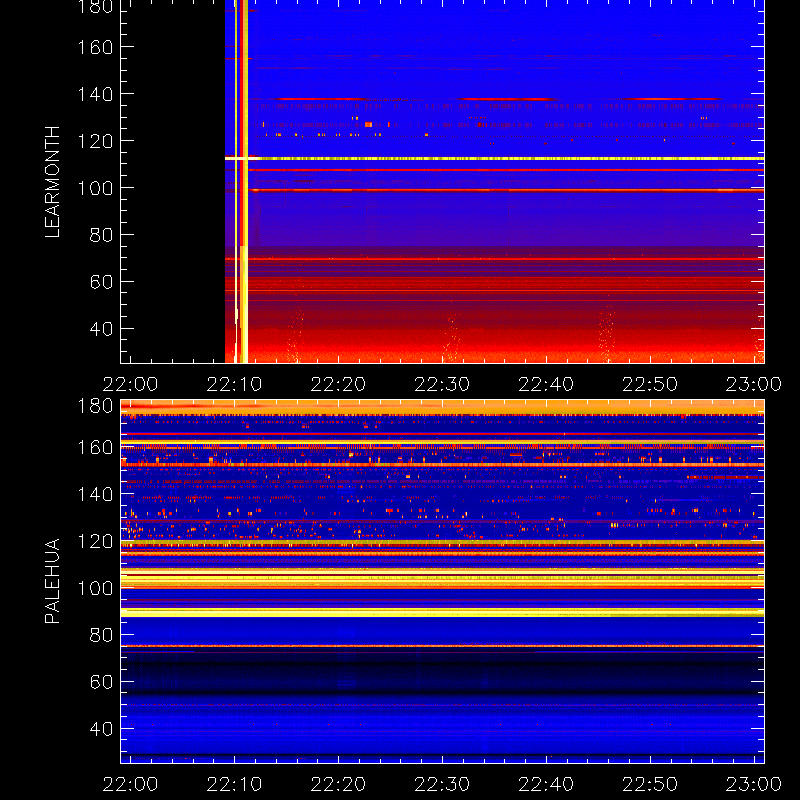
Task: Click inside the Palehua spectrogram plot
Action: (x=442, y=582)
